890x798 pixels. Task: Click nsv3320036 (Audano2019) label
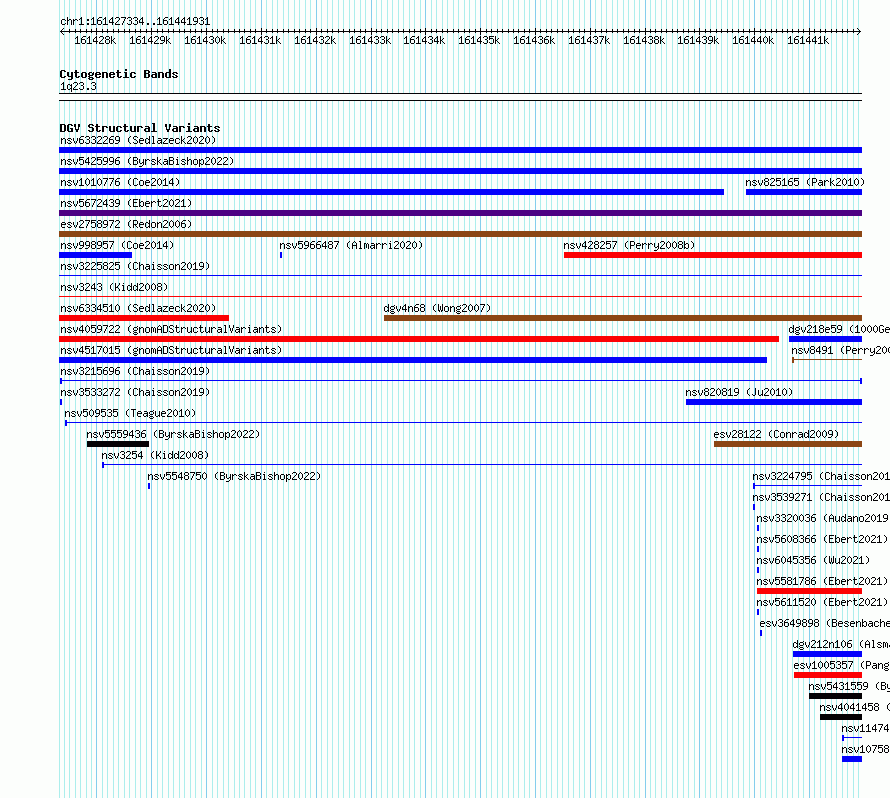822,518
